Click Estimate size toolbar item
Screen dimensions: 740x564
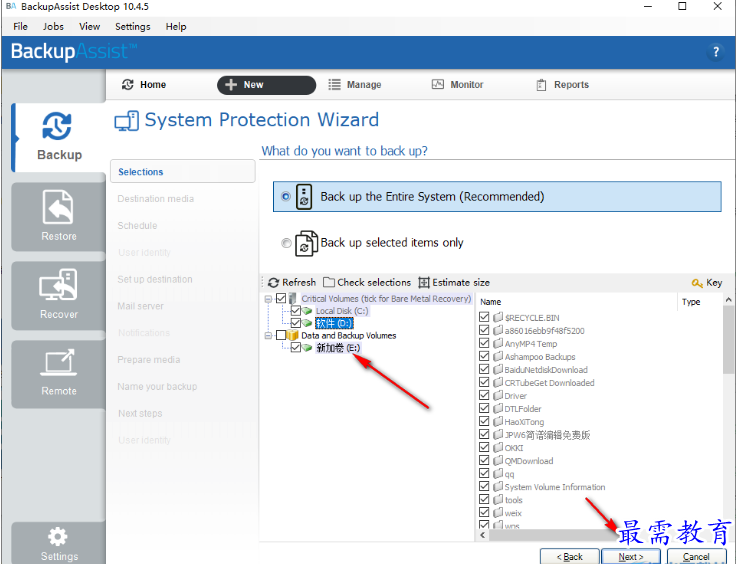click(454, 282)
